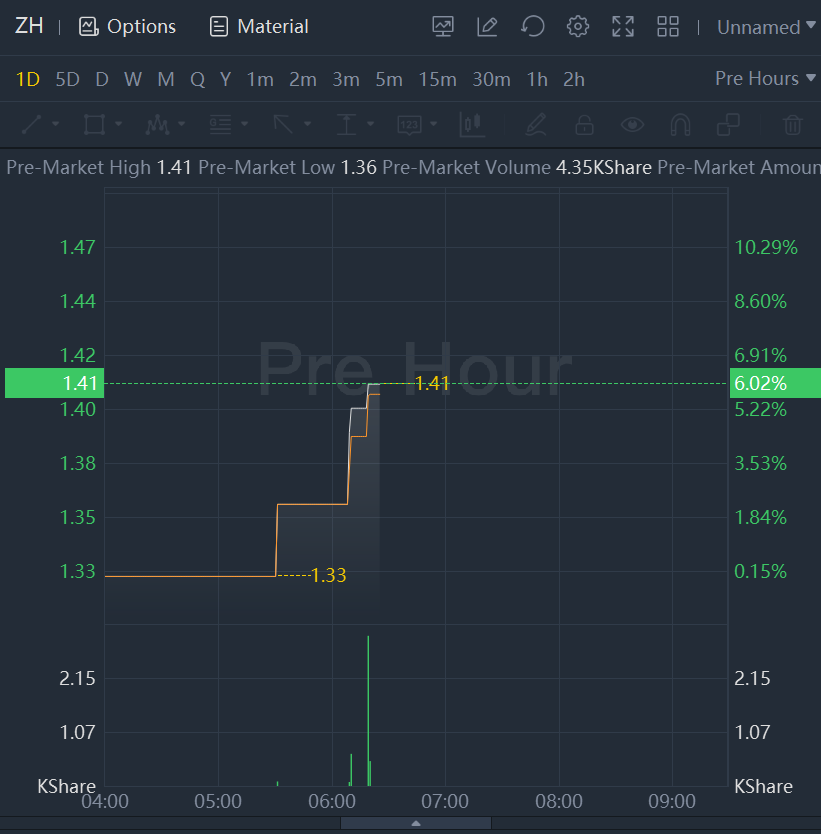This screenshot has width=821, height=834.
Task: Enable the magnet snap tool
Action: click(x=680, y=125)
